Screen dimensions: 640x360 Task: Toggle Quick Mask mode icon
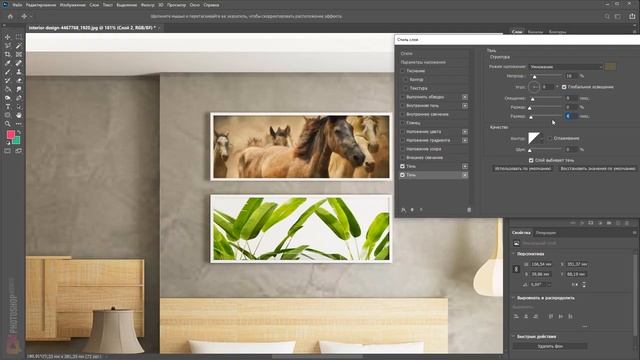point(7,151)
